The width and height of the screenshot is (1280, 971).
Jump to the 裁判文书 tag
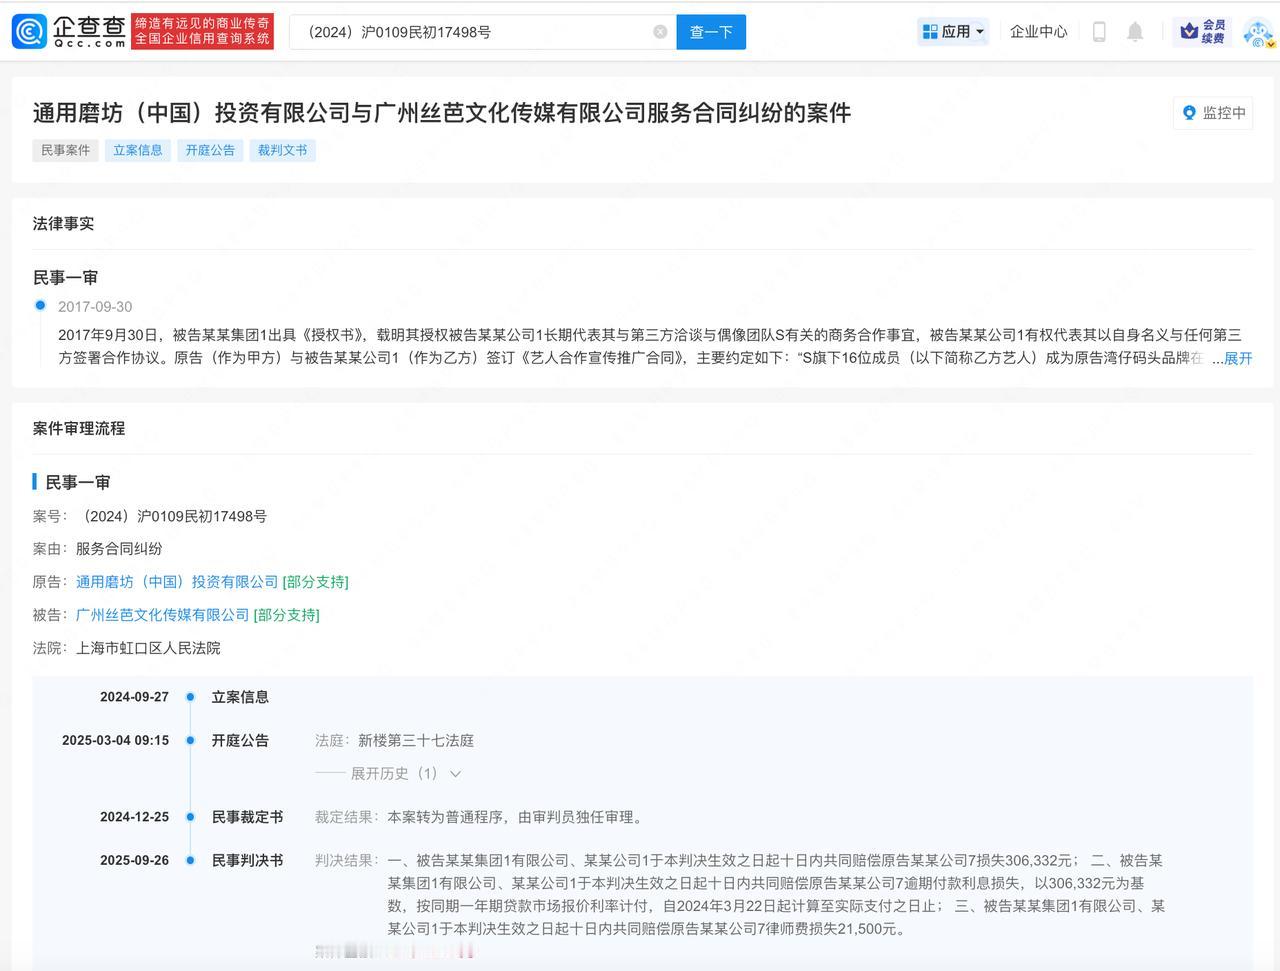coord(282,150)
